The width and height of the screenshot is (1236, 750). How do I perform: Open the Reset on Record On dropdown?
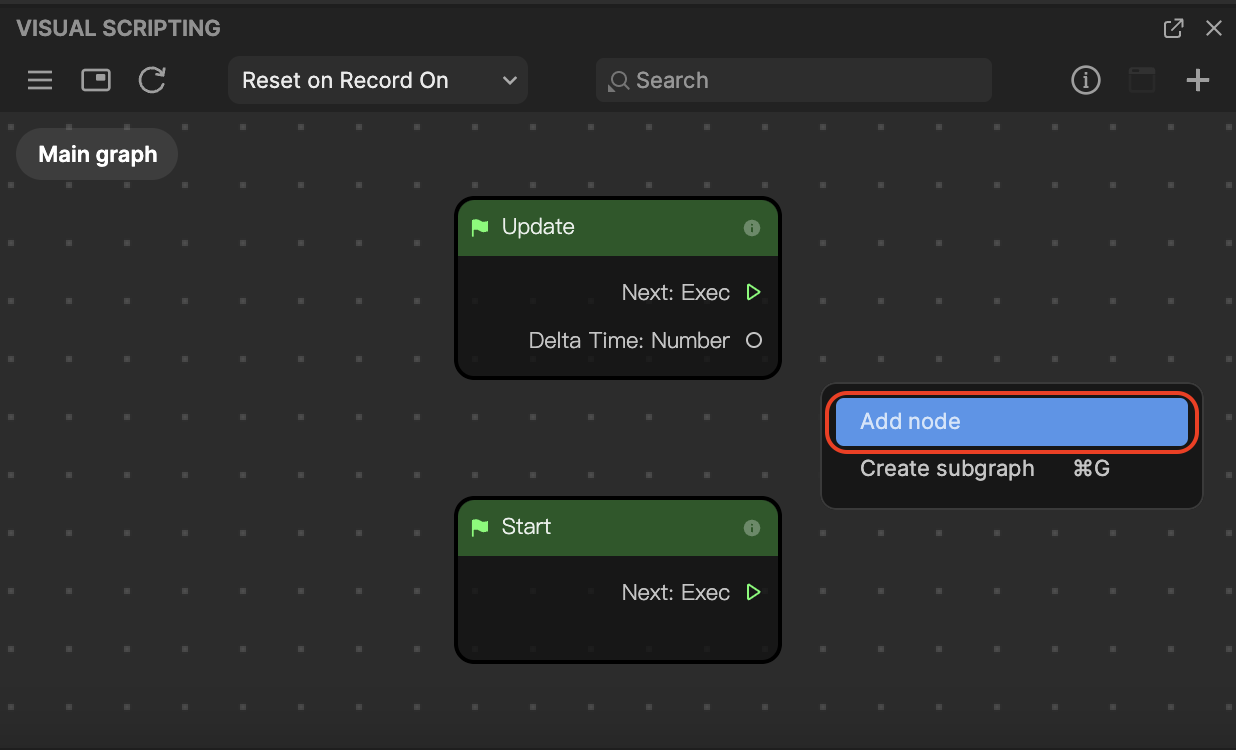coord(378,80)
